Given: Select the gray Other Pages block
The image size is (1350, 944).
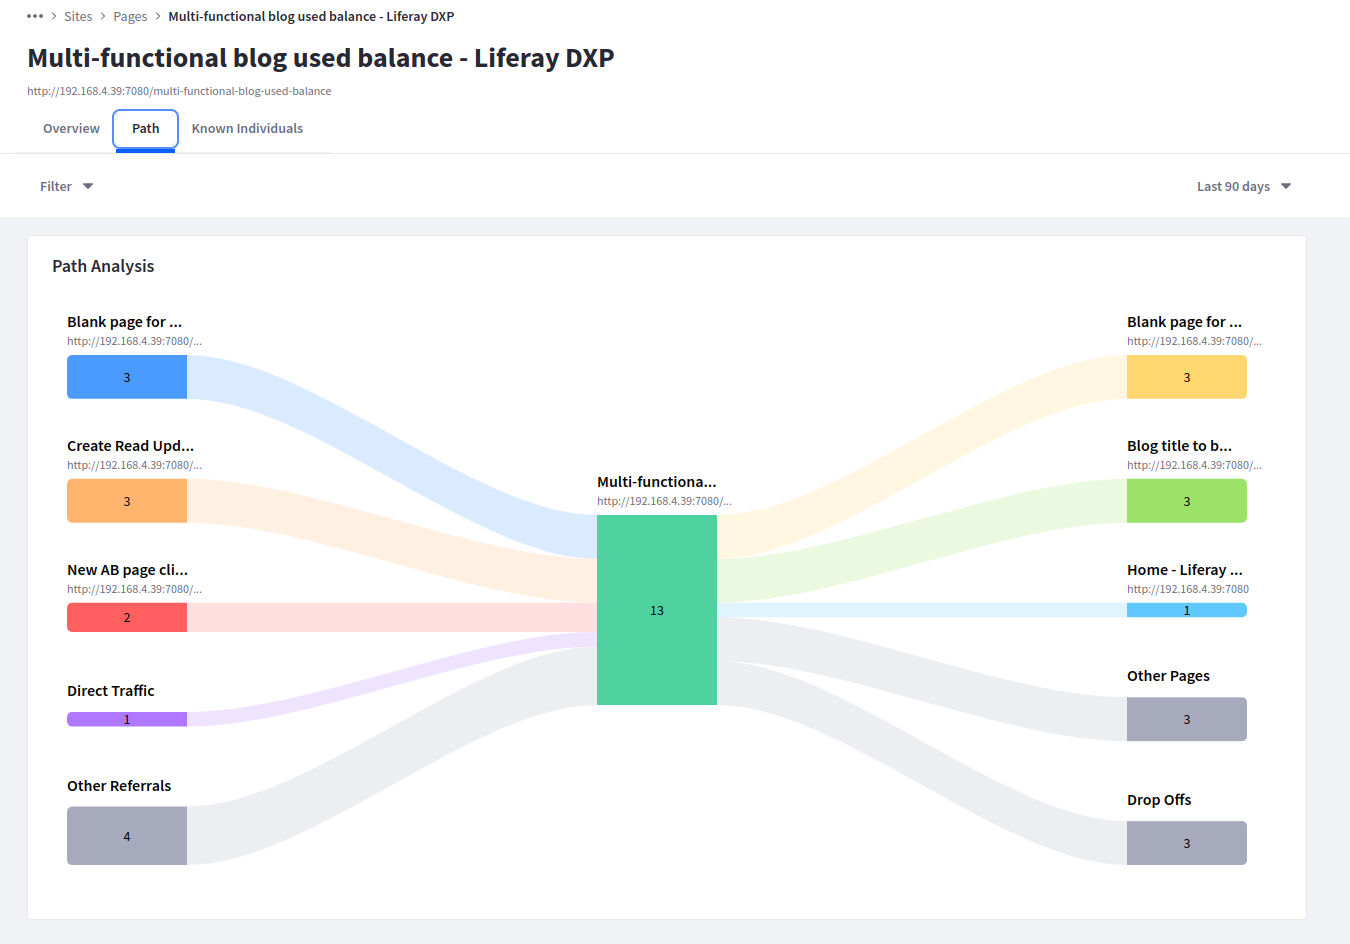Looking at the screenshot, I should tap(1187, 719).
